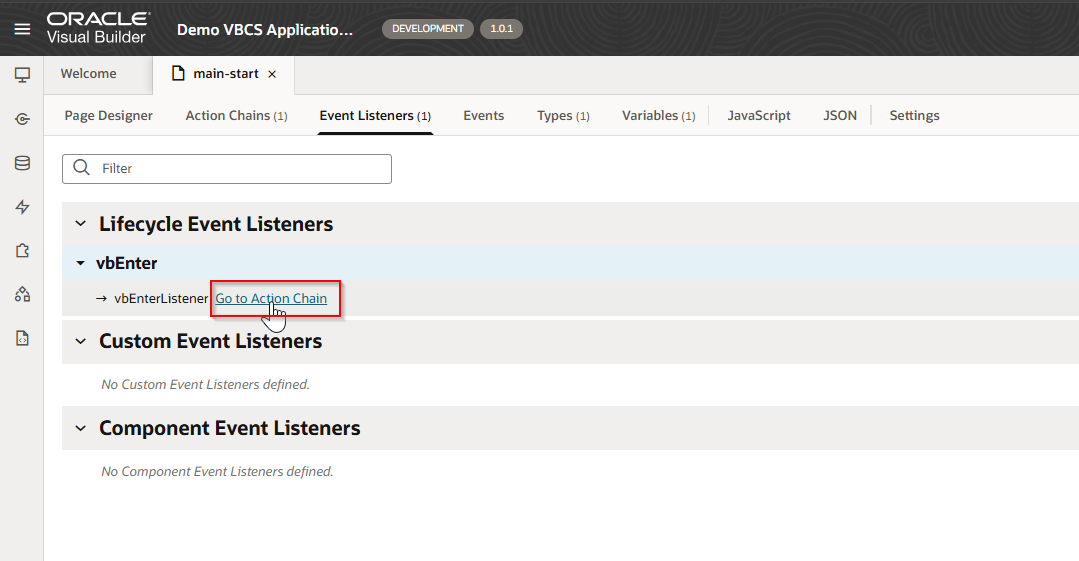
Task: Open Components puzzle-piece icon in sidebar
Action: click(x=22, y=251)
